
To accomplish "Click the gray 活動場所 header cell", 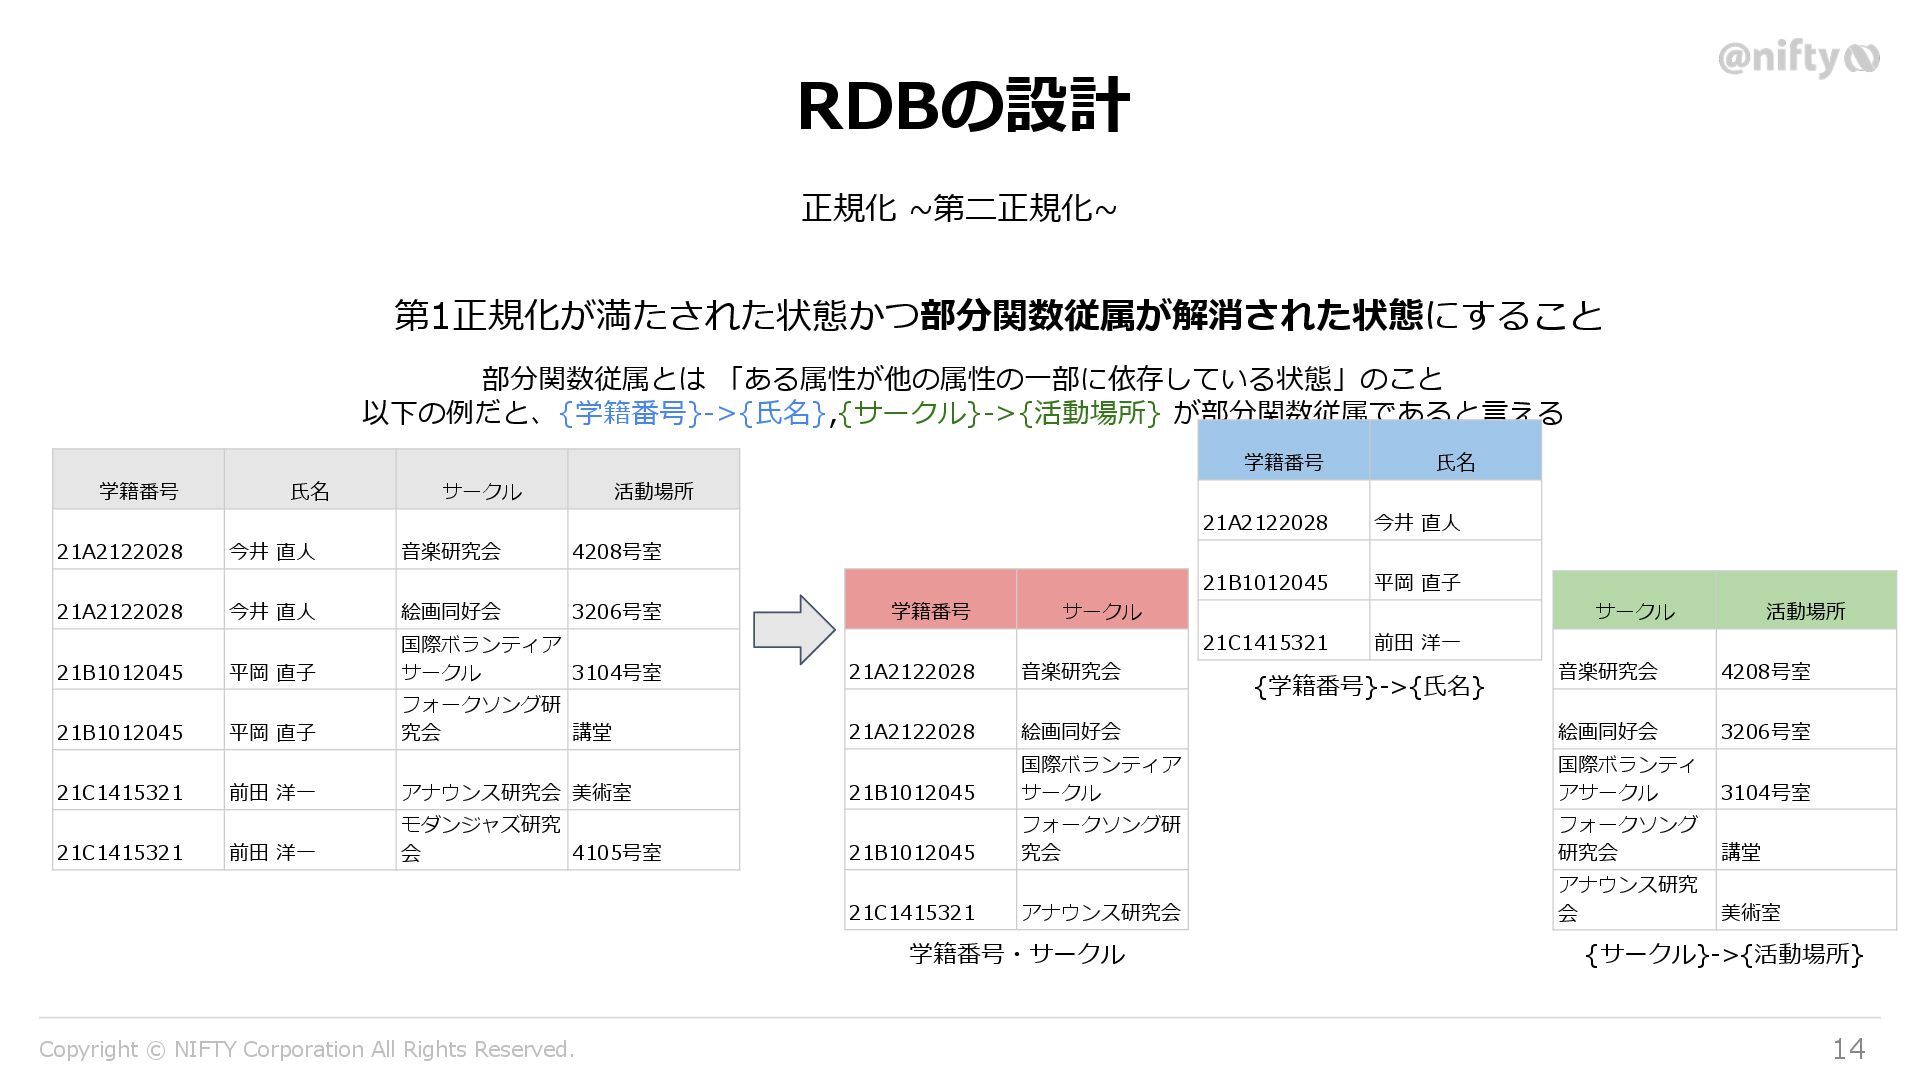I will [653, 490].
